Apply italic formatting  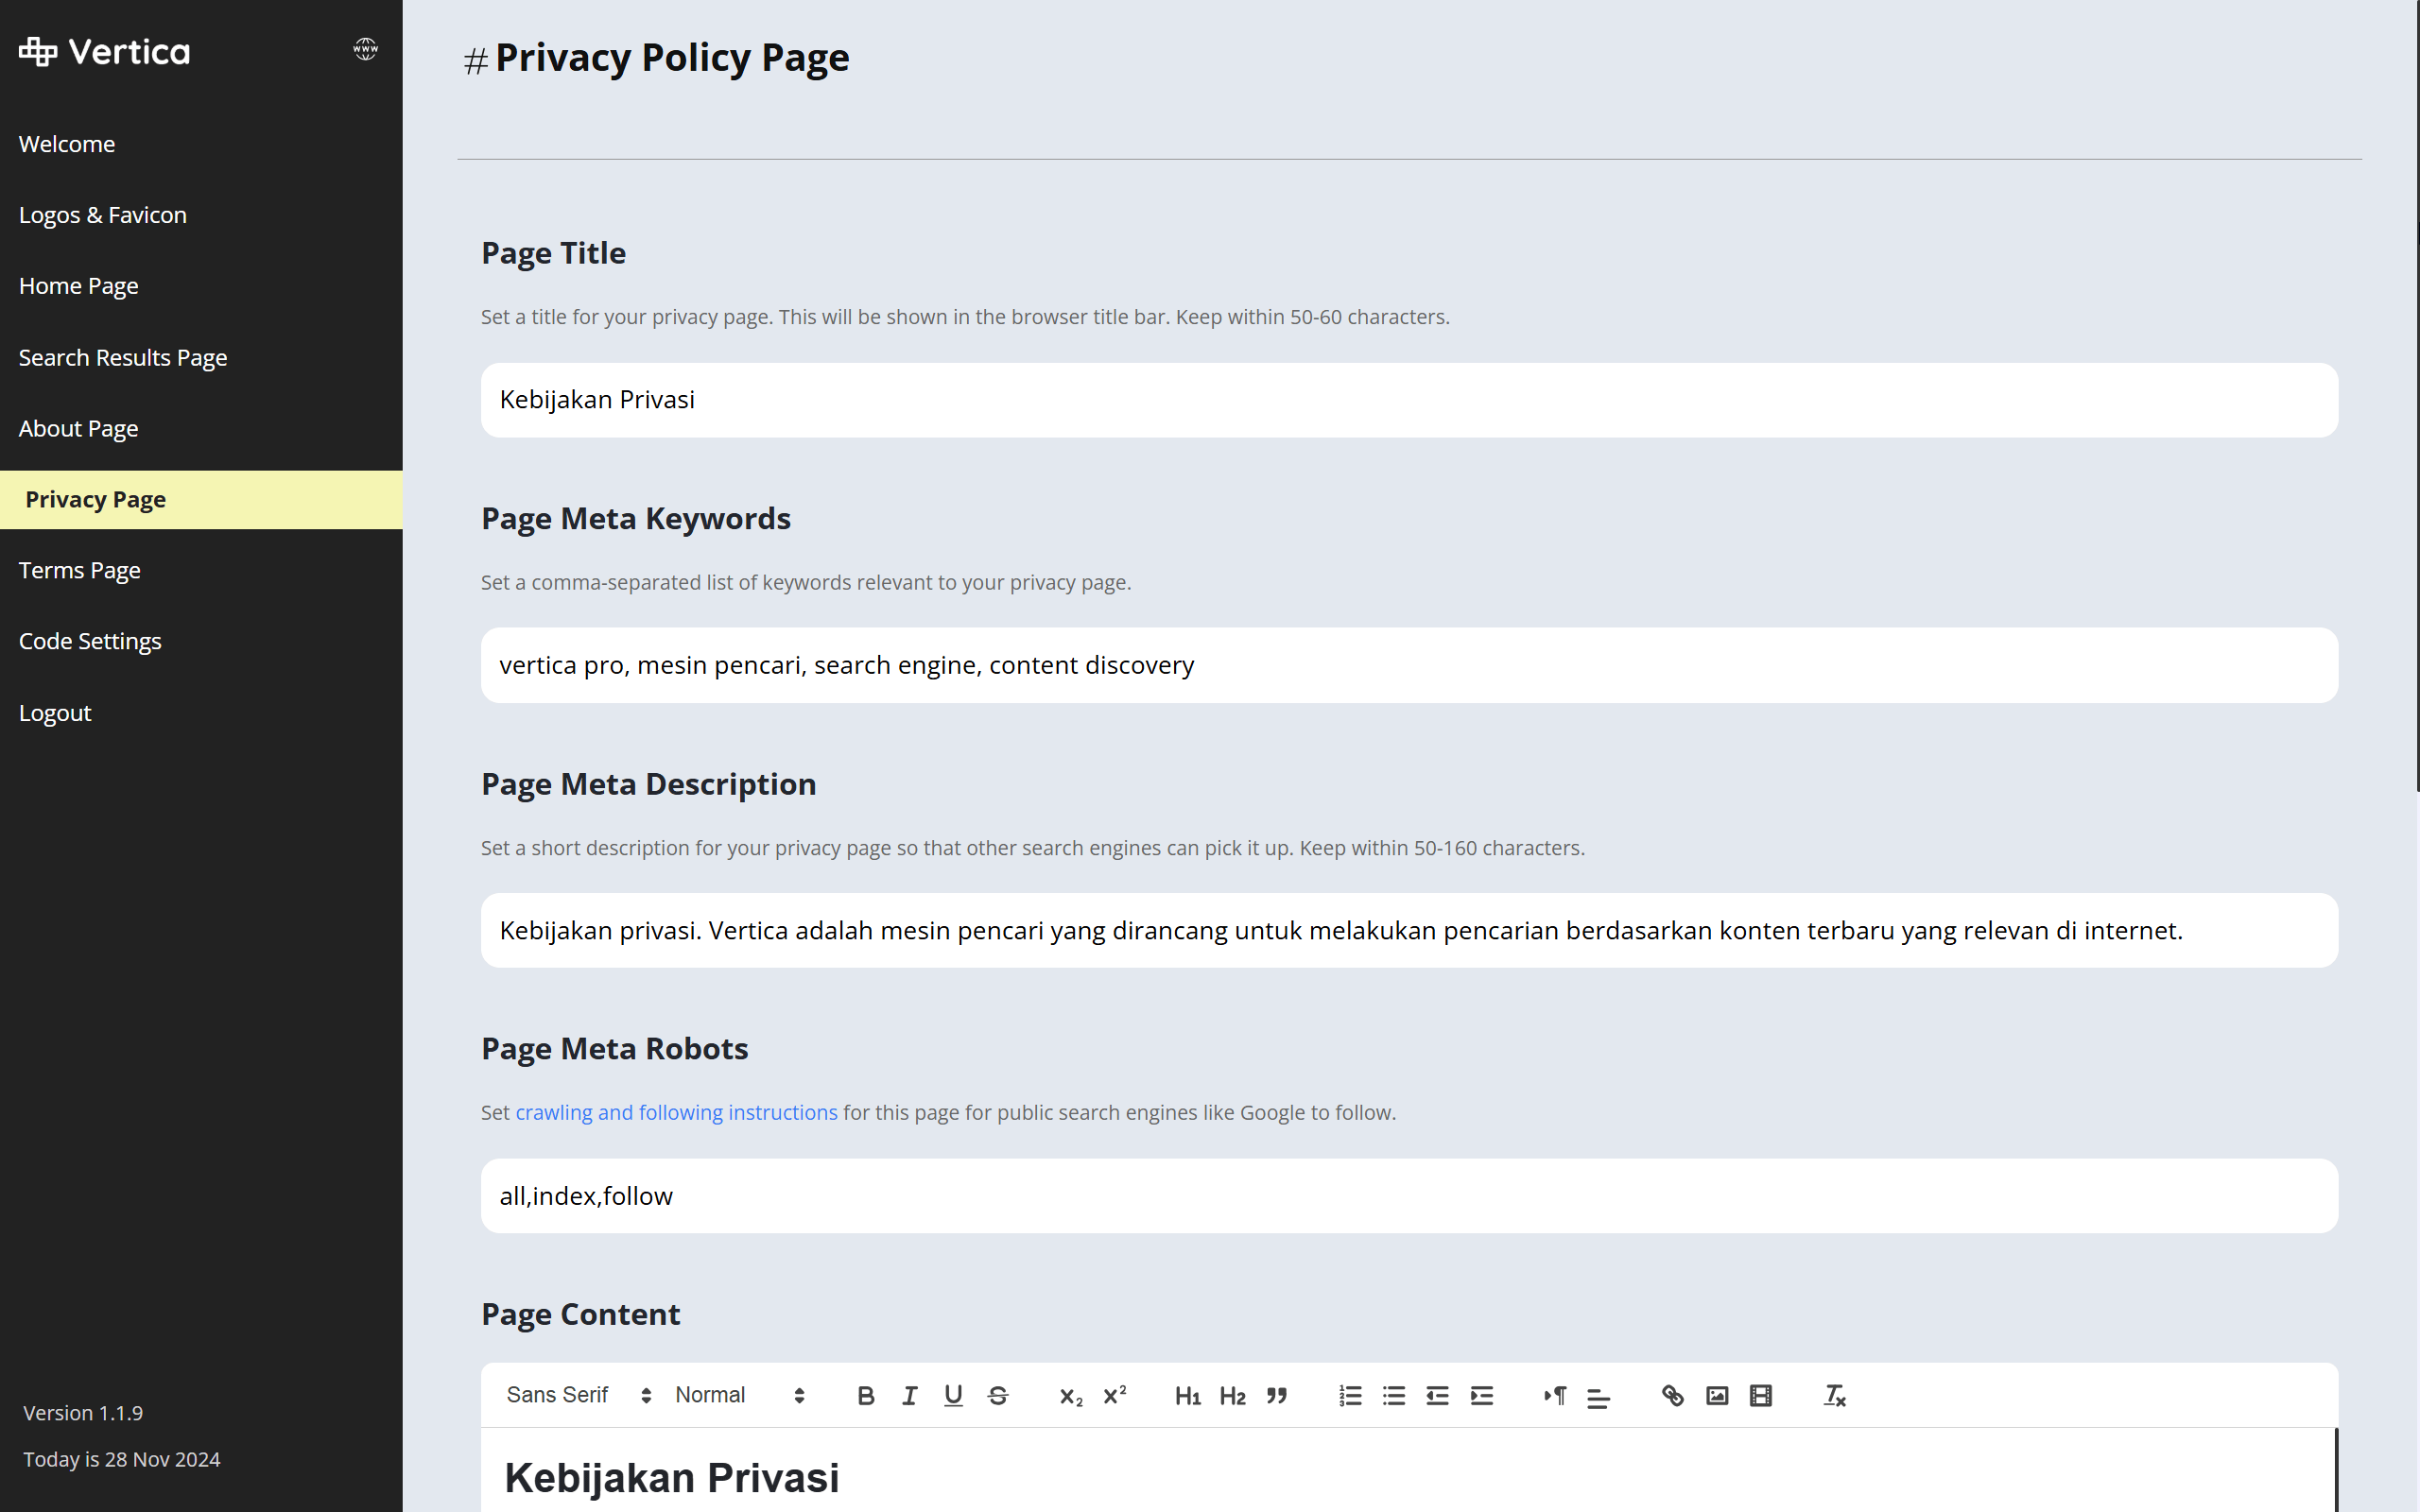909,1395
